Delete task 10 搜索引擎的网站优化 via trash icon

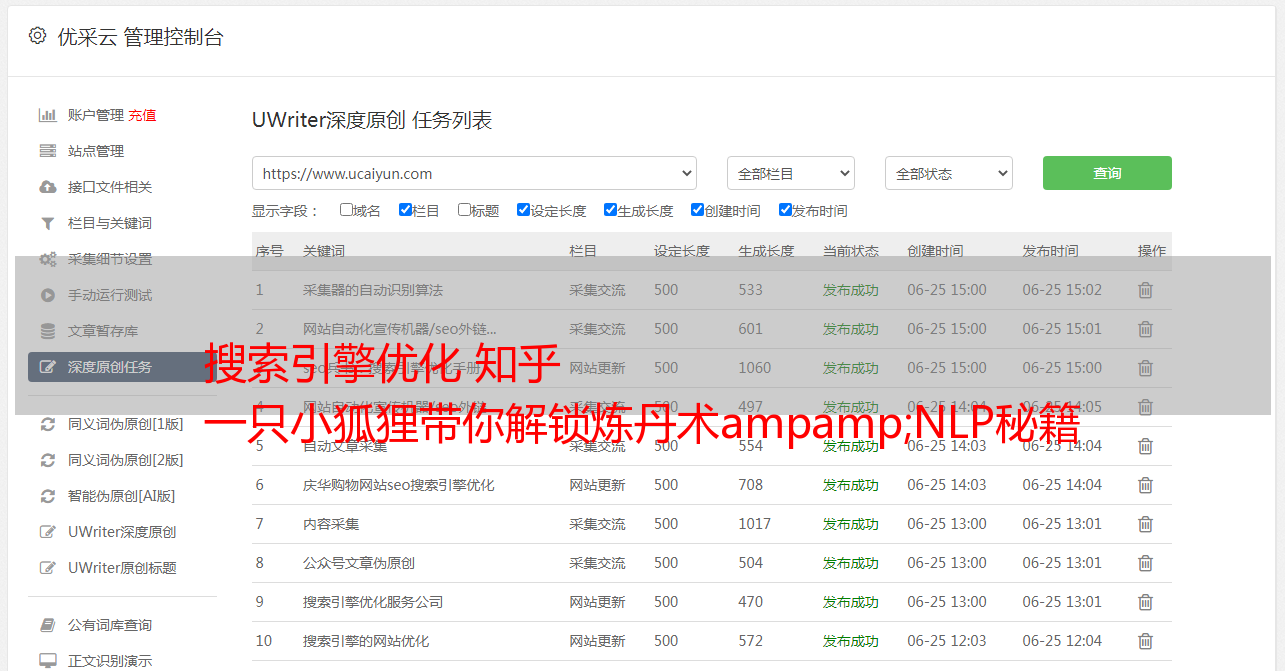coord(1145,641)
